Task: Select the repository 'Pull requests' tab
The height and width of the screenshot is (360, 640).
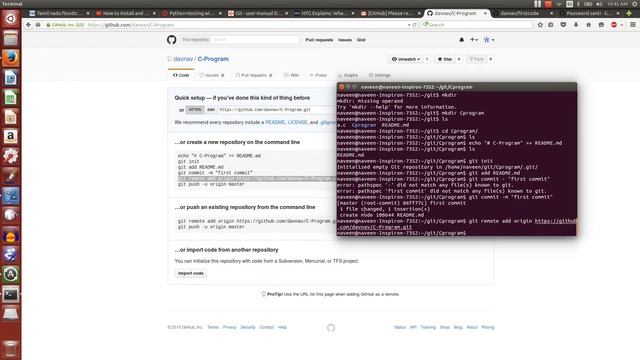Action: point(254,76)
